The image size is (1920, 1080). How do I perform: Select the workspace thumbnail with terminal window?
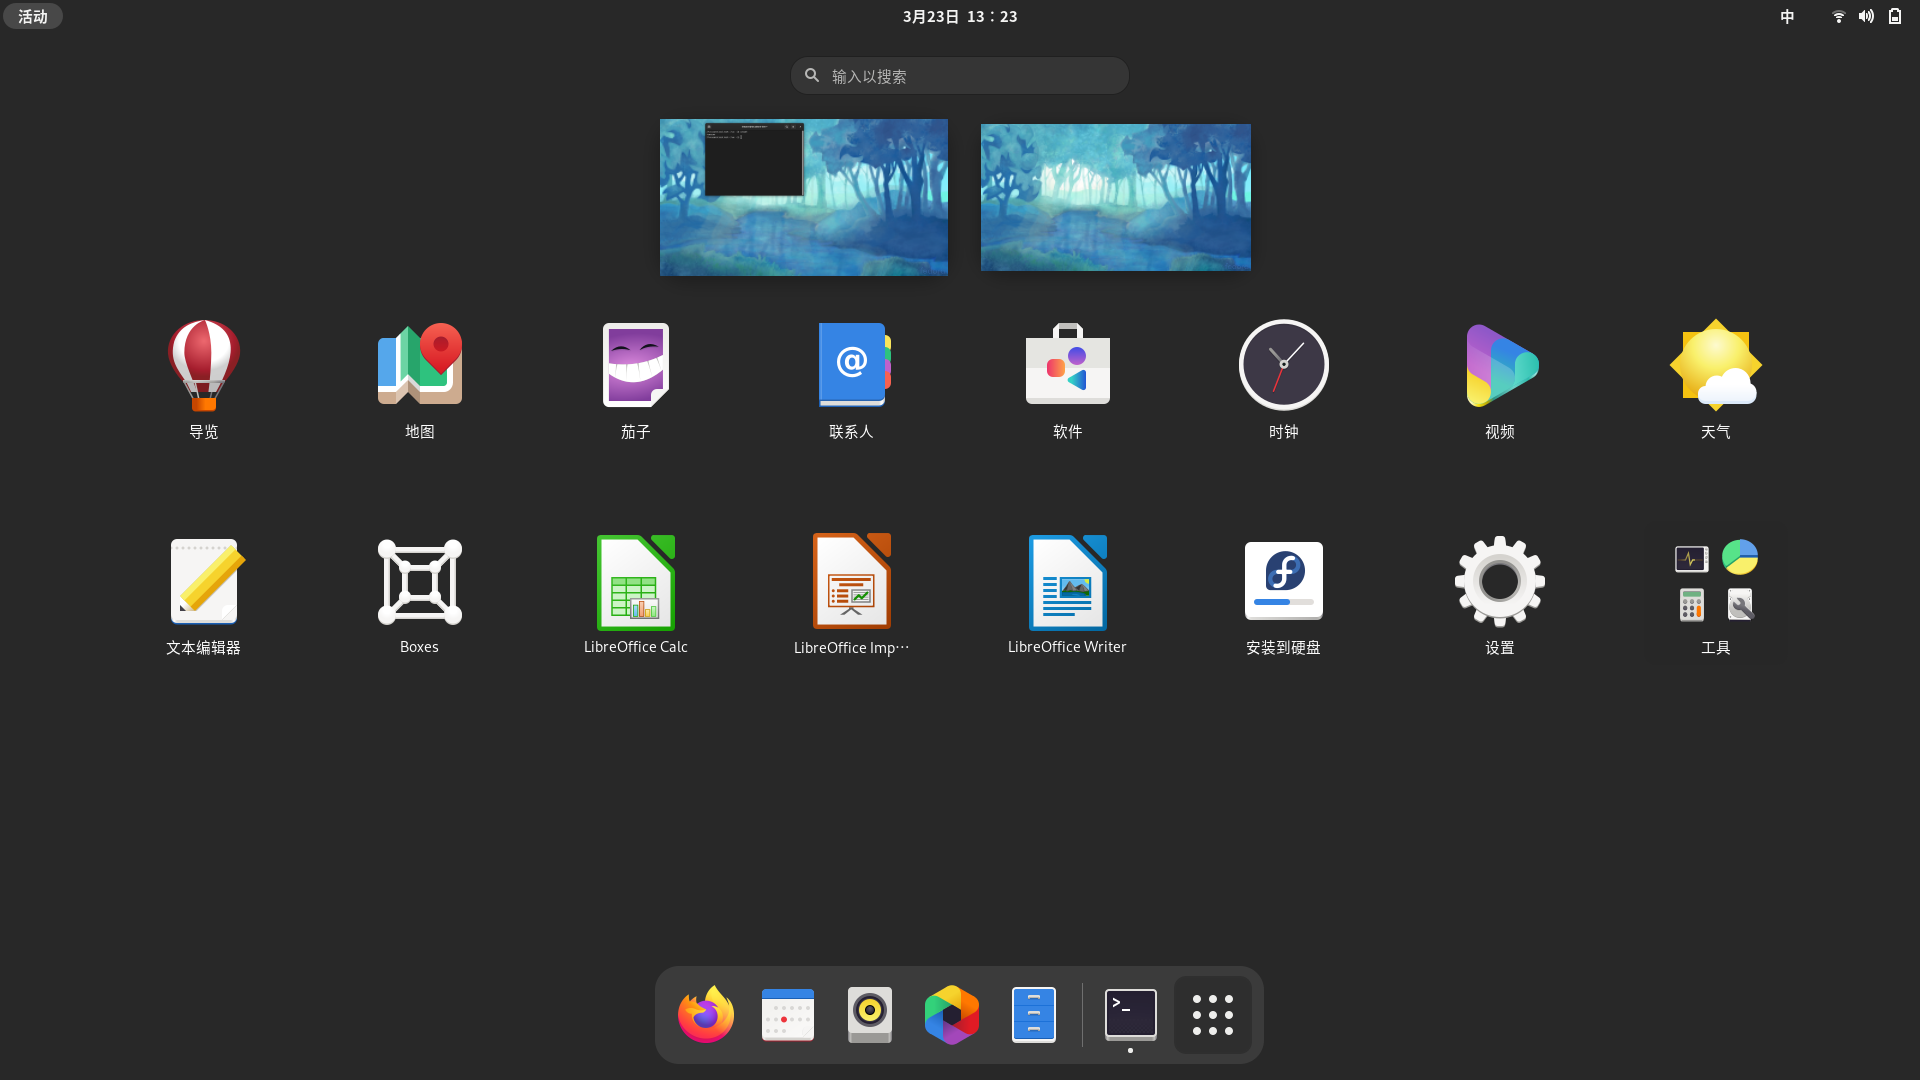[x=803, y=197]
